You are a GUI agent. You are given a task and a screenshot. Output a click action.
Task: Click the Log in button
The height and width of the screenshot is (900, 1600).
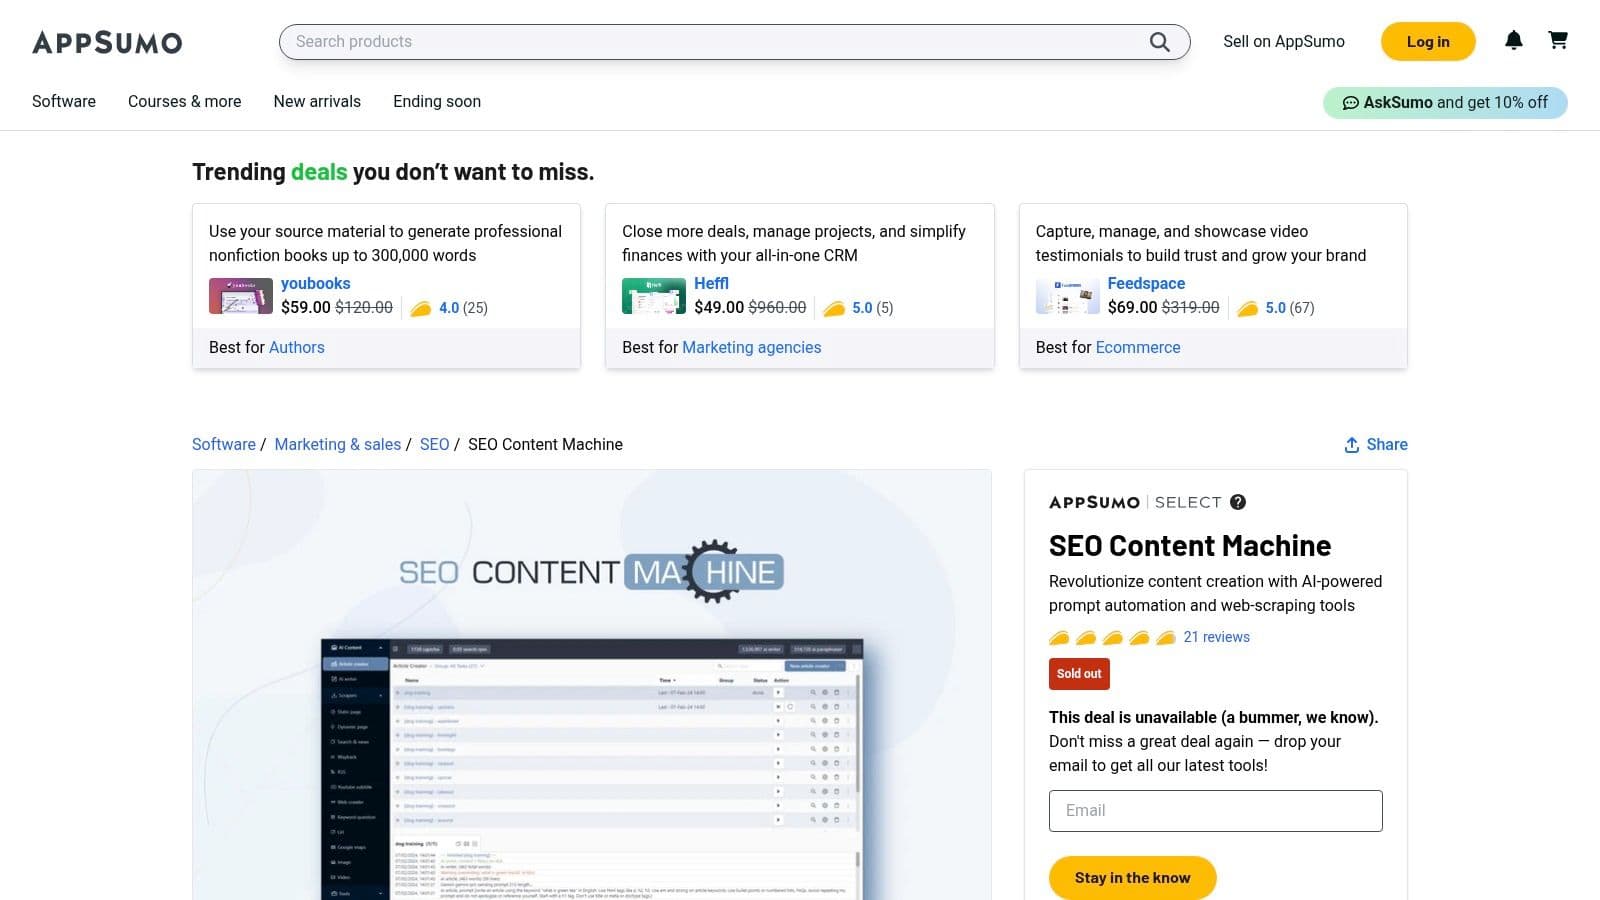click(1427, 41)
